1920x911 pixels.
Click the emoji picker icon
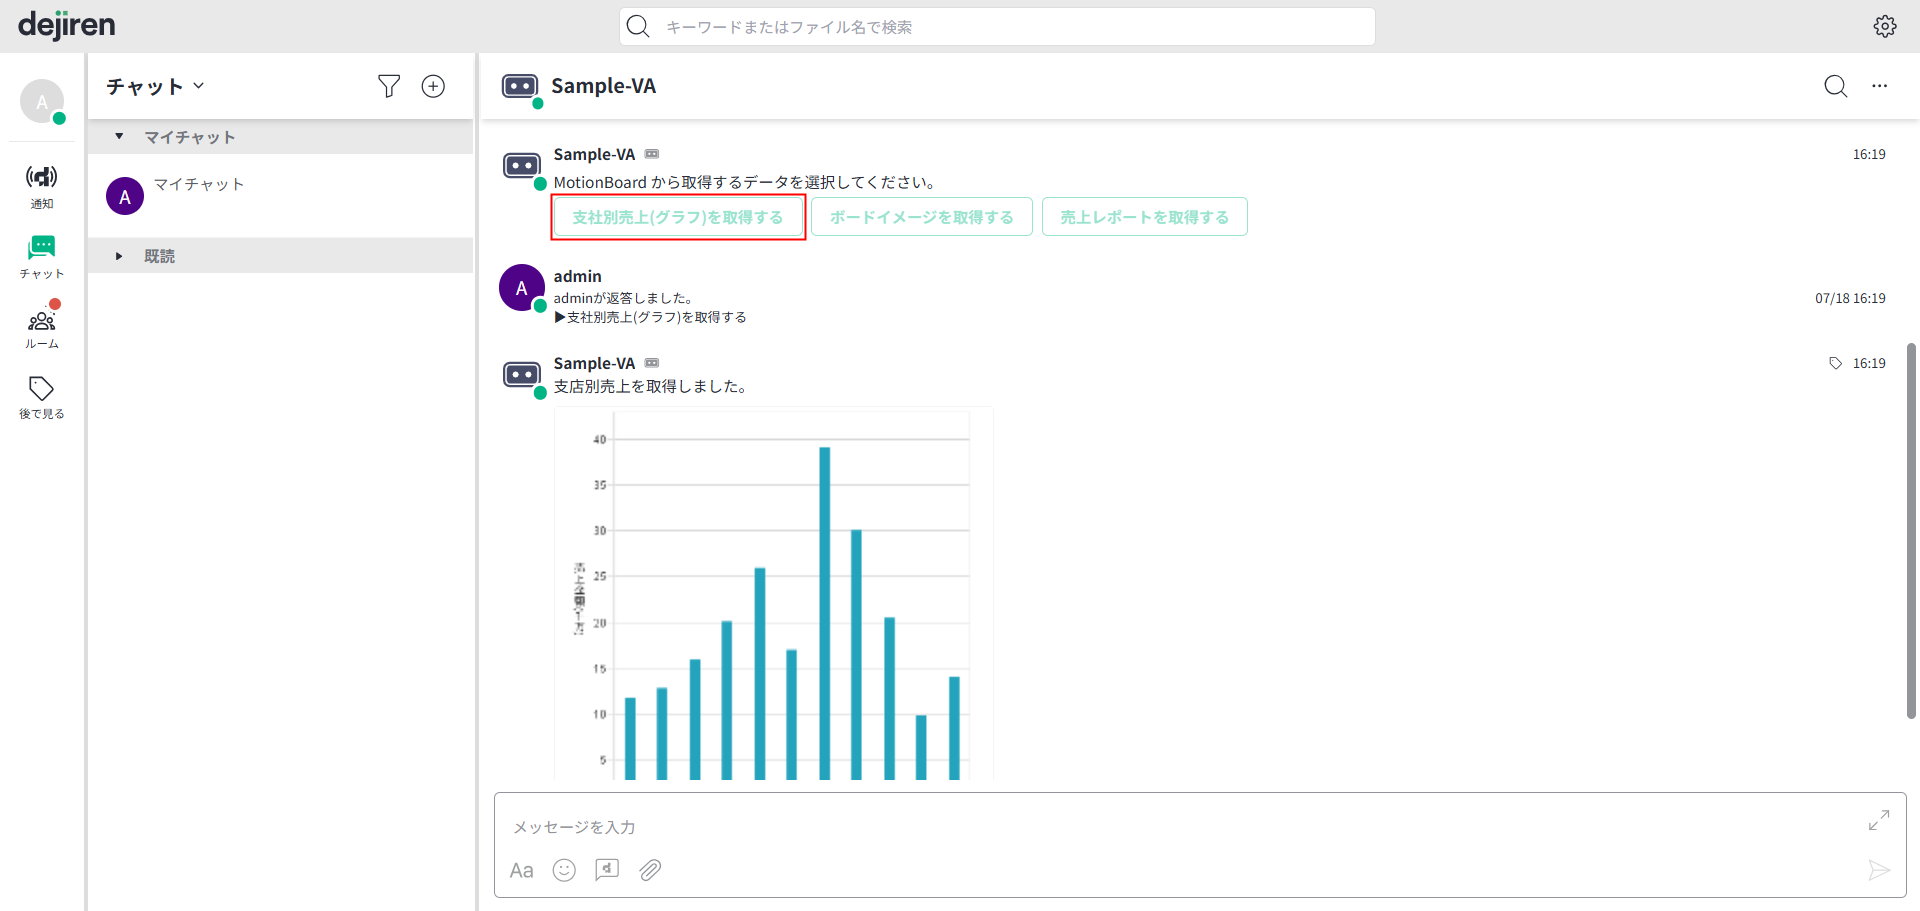(564, 870)
